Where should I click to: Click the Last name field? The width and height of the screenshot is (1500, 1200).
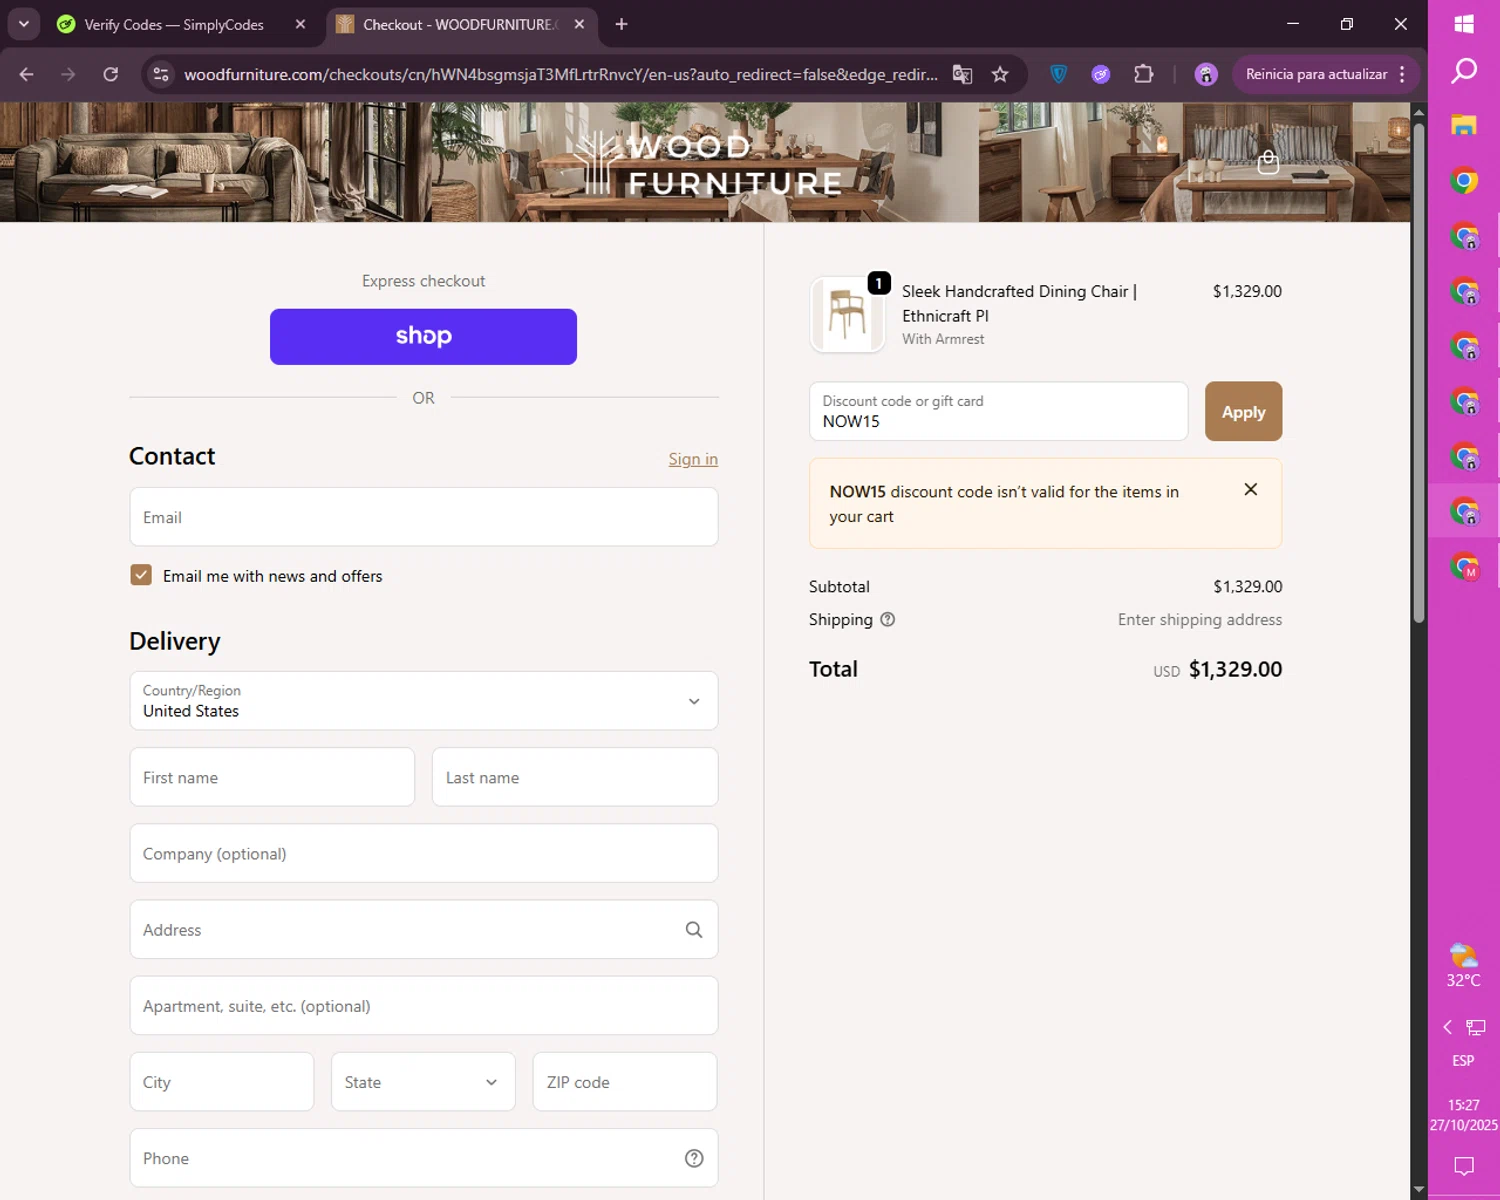(575, 777)
